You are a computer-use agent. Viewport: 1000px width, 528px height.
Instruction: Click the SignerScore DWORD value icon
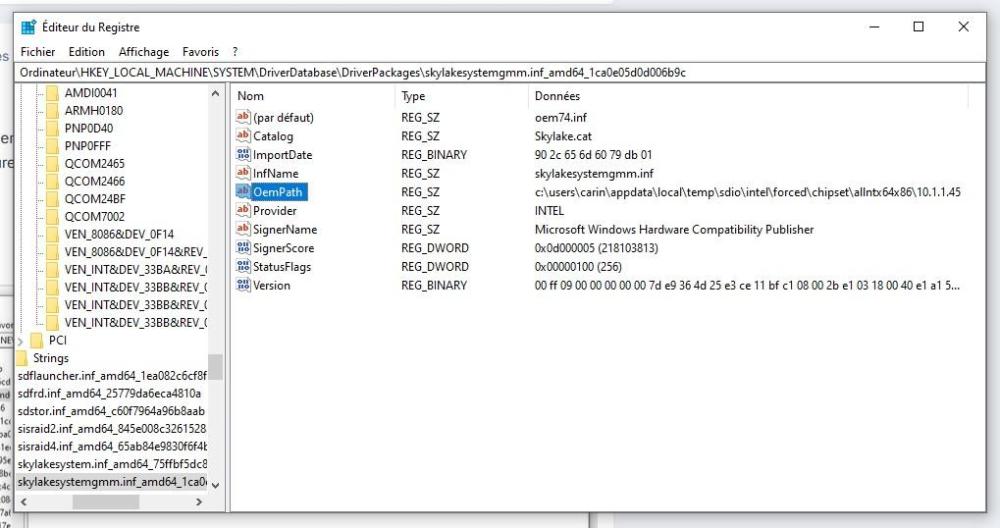pos(243,247)
